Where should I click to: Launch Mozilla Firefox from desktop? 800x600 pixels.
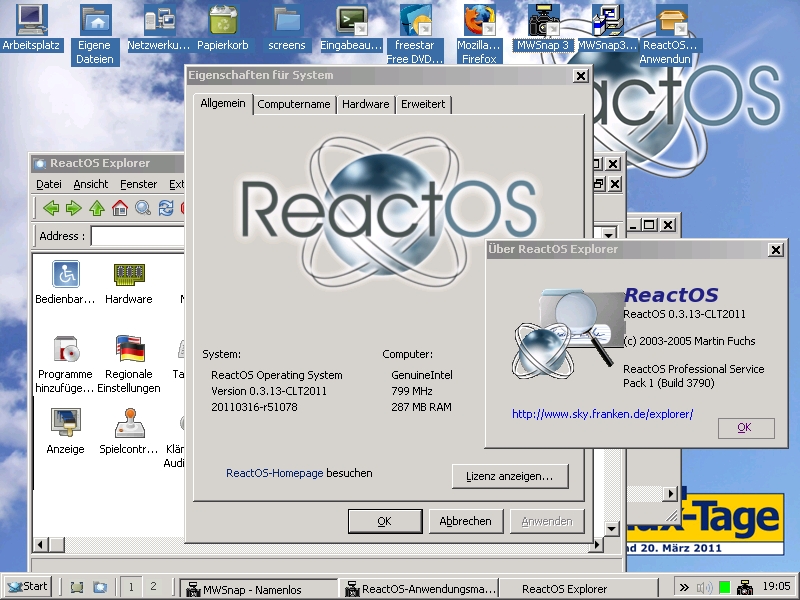pyautogui.click(x=479, y=27)
